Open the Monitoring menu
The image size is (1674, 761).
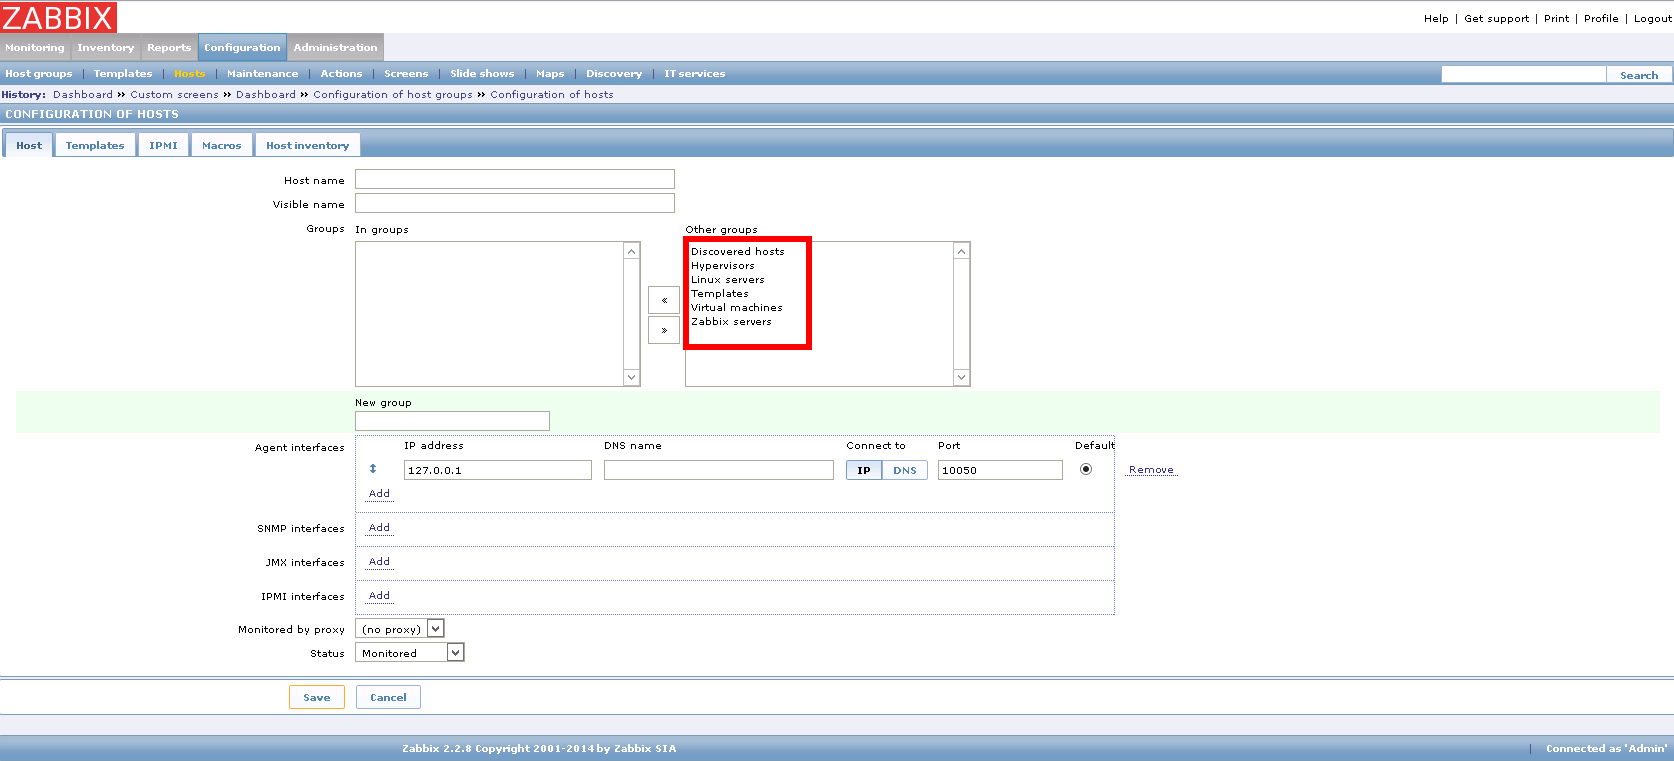tap(35, 48)
